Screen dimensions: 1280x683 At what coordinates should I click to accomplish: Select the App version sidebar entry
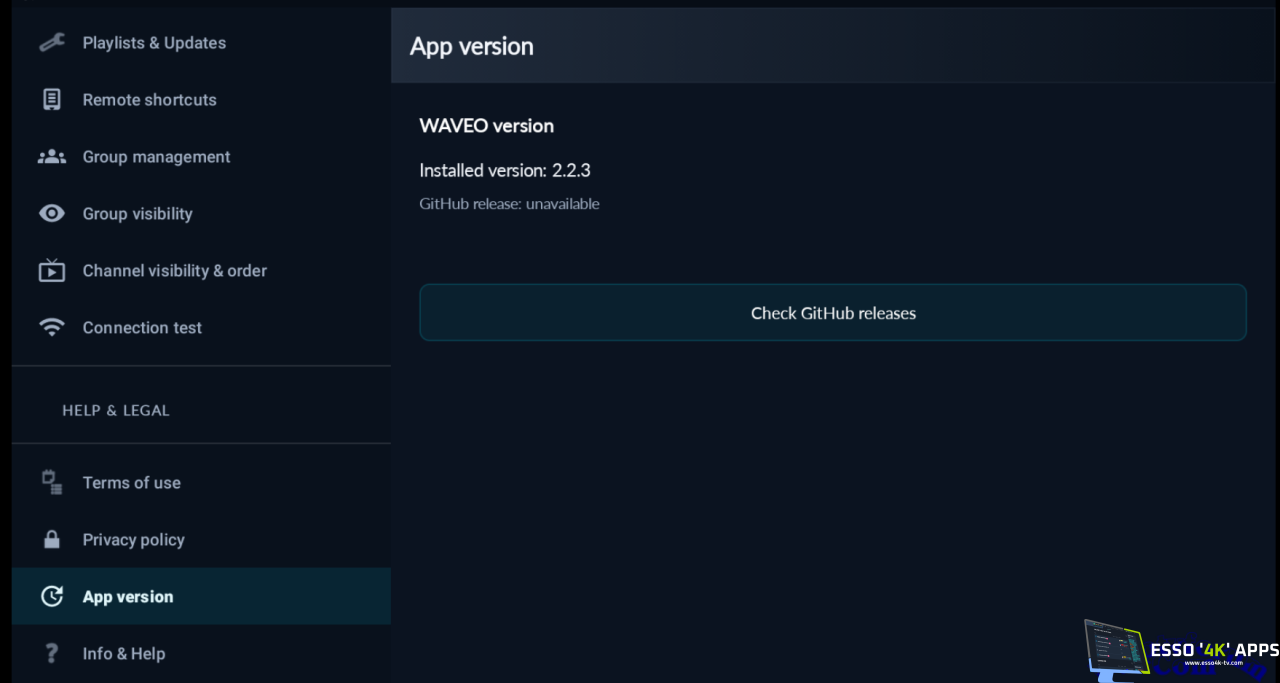coord(201,597)
